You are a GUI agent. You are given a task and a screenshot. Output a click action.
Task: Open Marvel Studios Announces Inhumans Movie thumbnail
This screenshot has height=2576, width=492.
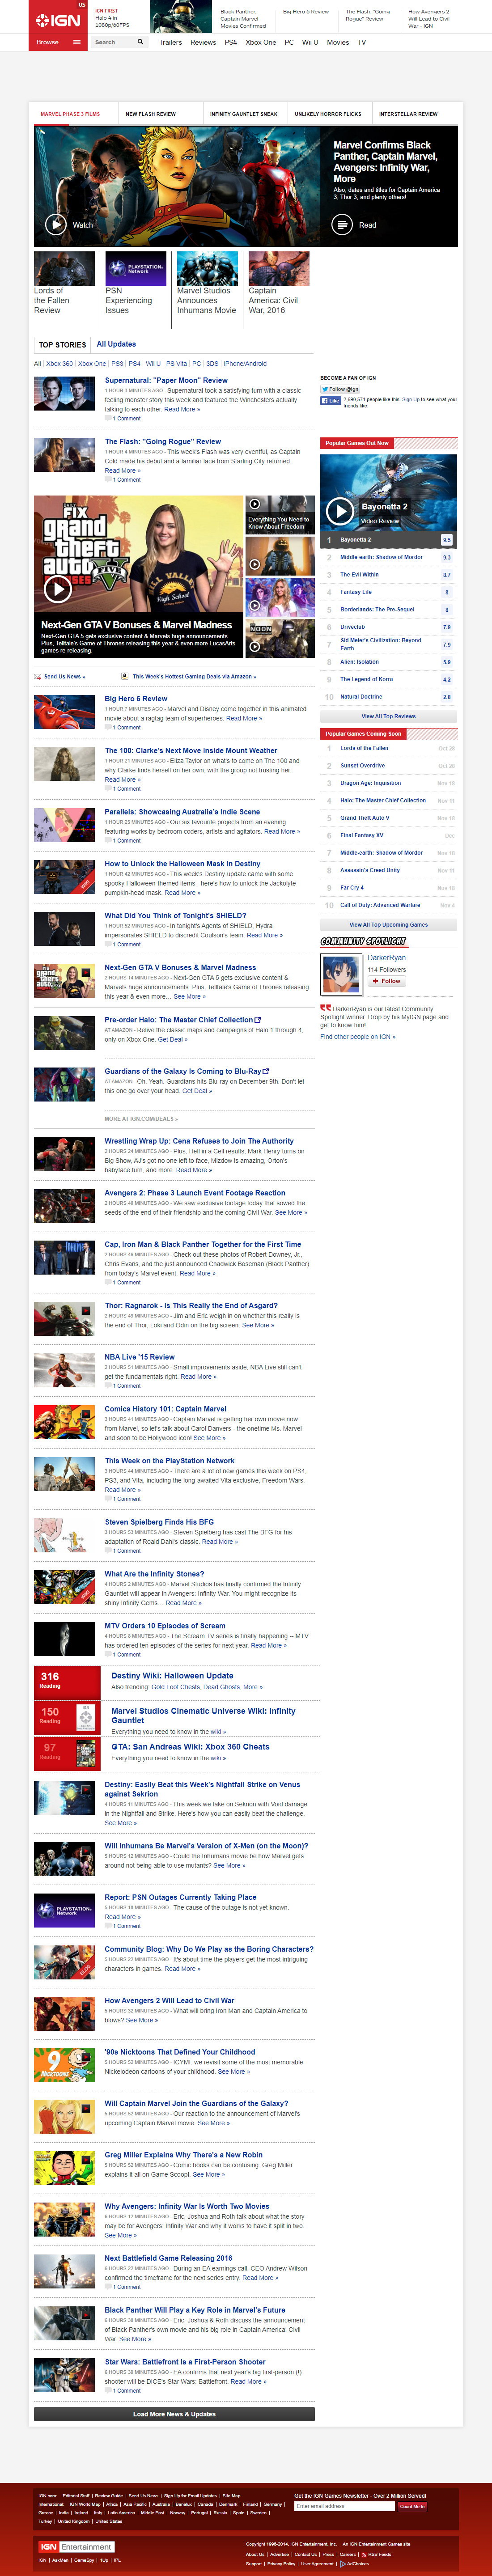[x=208, y=268]
